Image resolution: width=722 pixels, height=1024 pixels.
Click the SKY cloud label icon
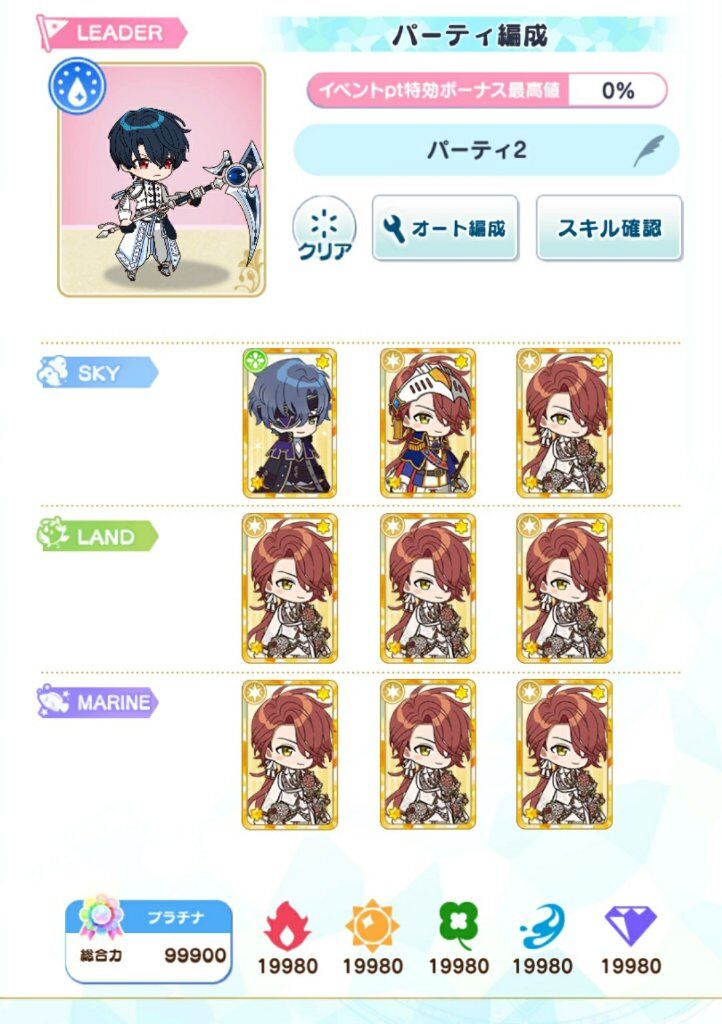click(53, 372)
